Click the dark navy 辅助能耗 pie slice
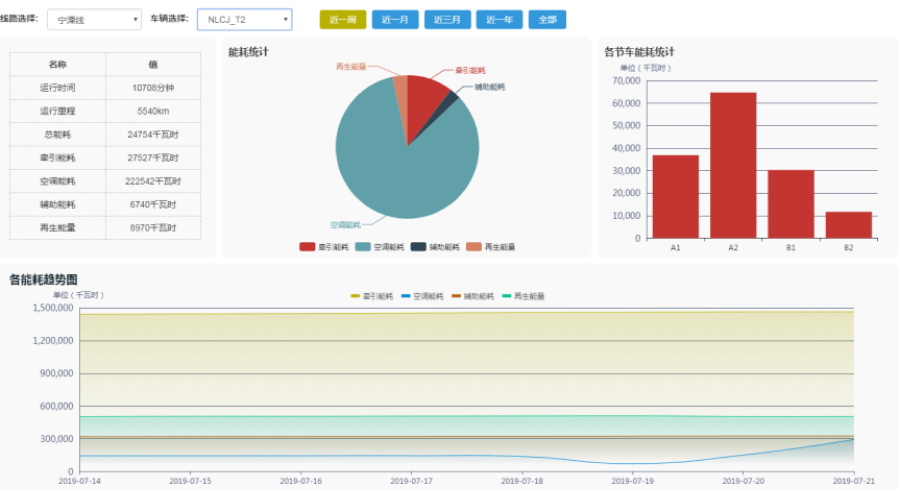This screenshot has width=900, height=491. 449,101
